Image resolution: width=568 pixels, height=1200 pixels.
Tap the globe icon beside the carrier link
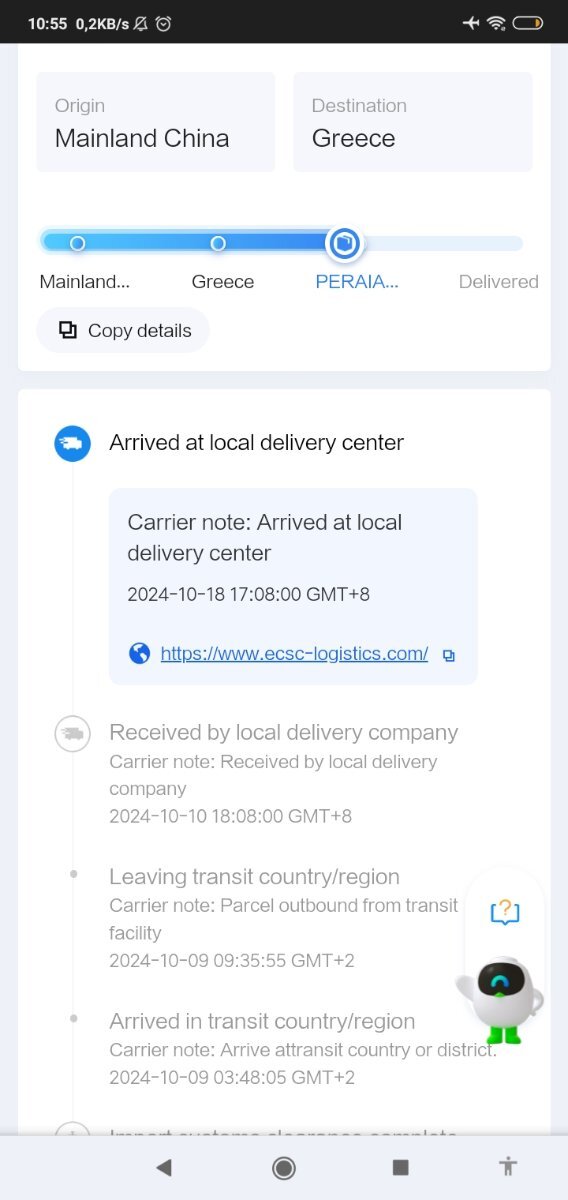[x=140, y=654]
